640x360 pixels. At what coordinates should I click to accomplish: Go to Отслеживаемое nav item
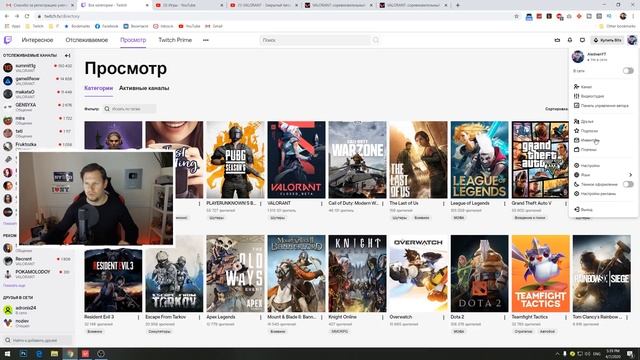[87, 40]
